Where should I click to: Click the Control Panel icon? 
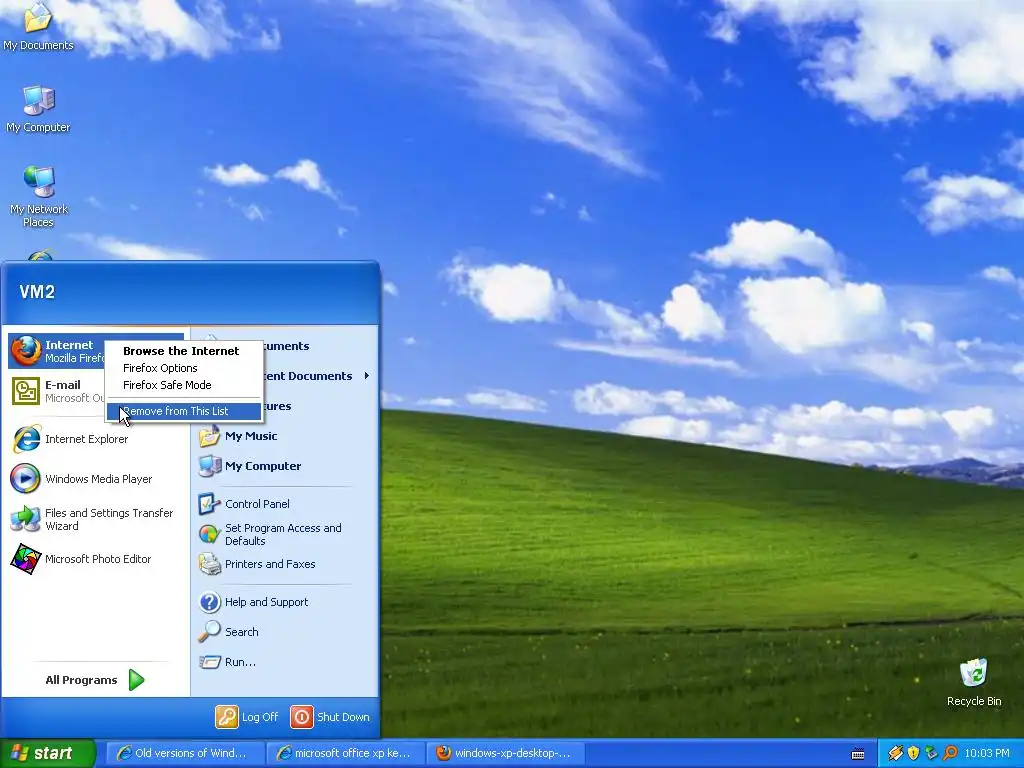point(210,504)
